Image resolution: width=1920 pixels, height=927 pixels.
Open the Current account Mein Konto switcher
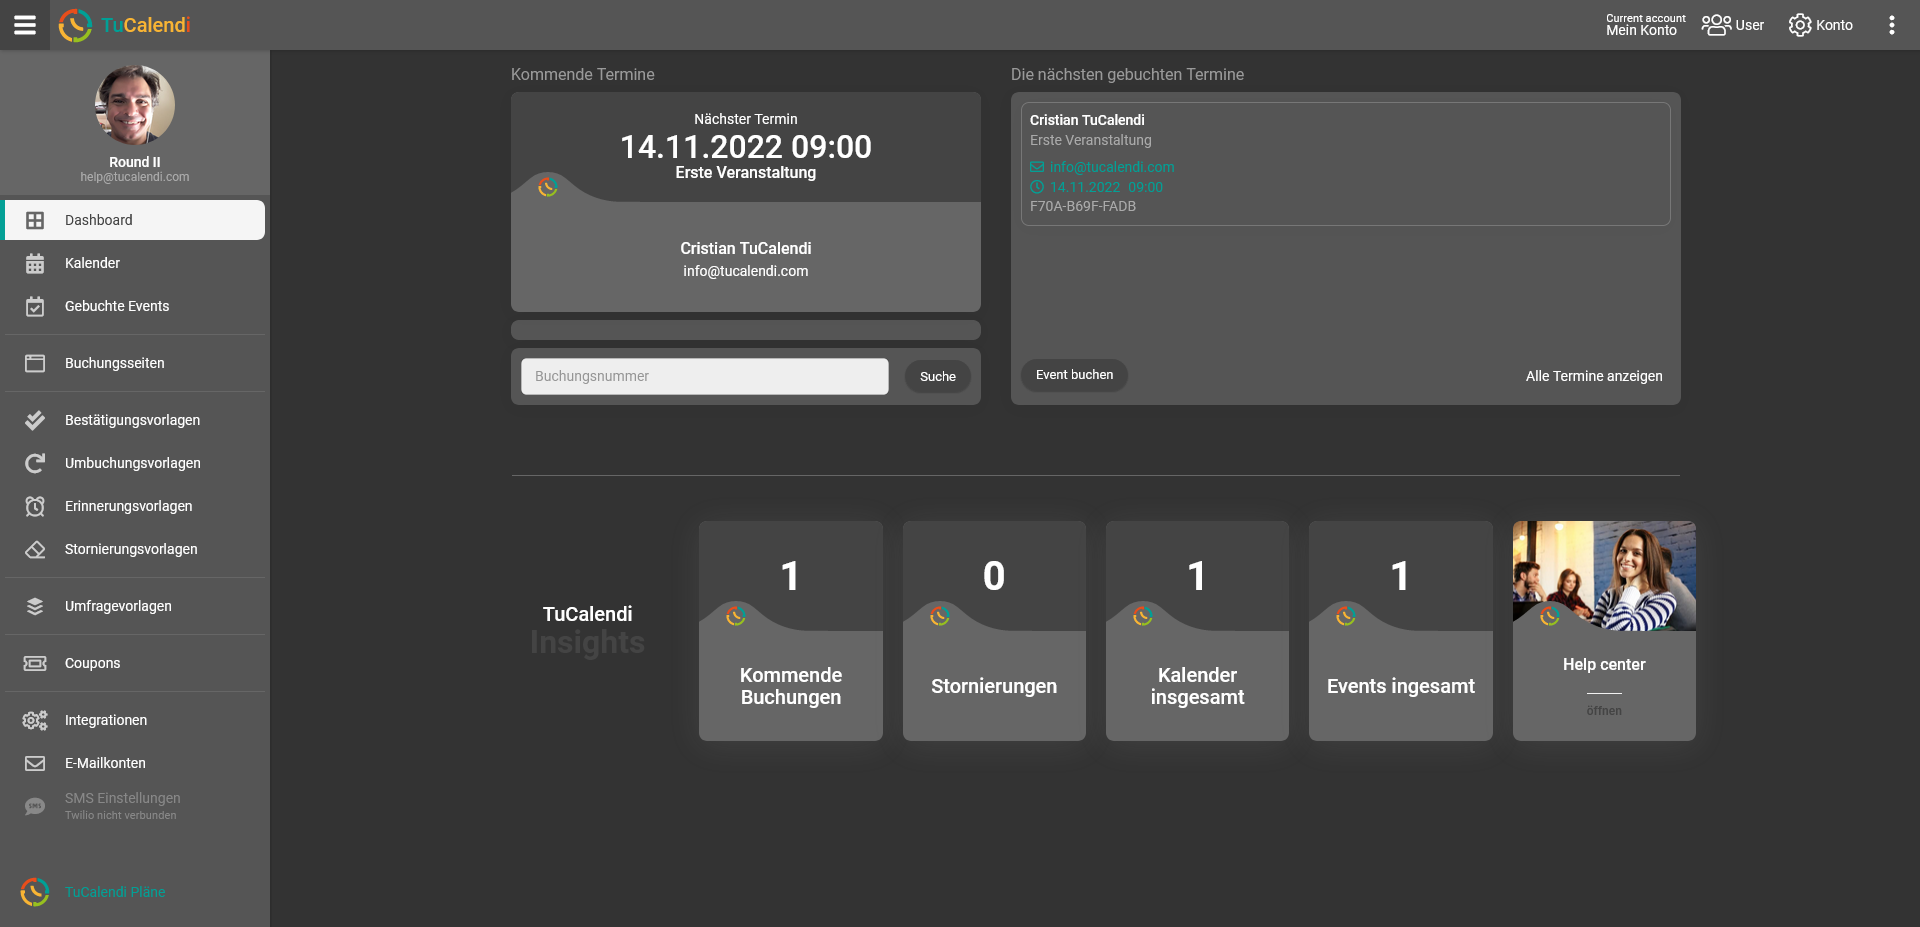1644,25
